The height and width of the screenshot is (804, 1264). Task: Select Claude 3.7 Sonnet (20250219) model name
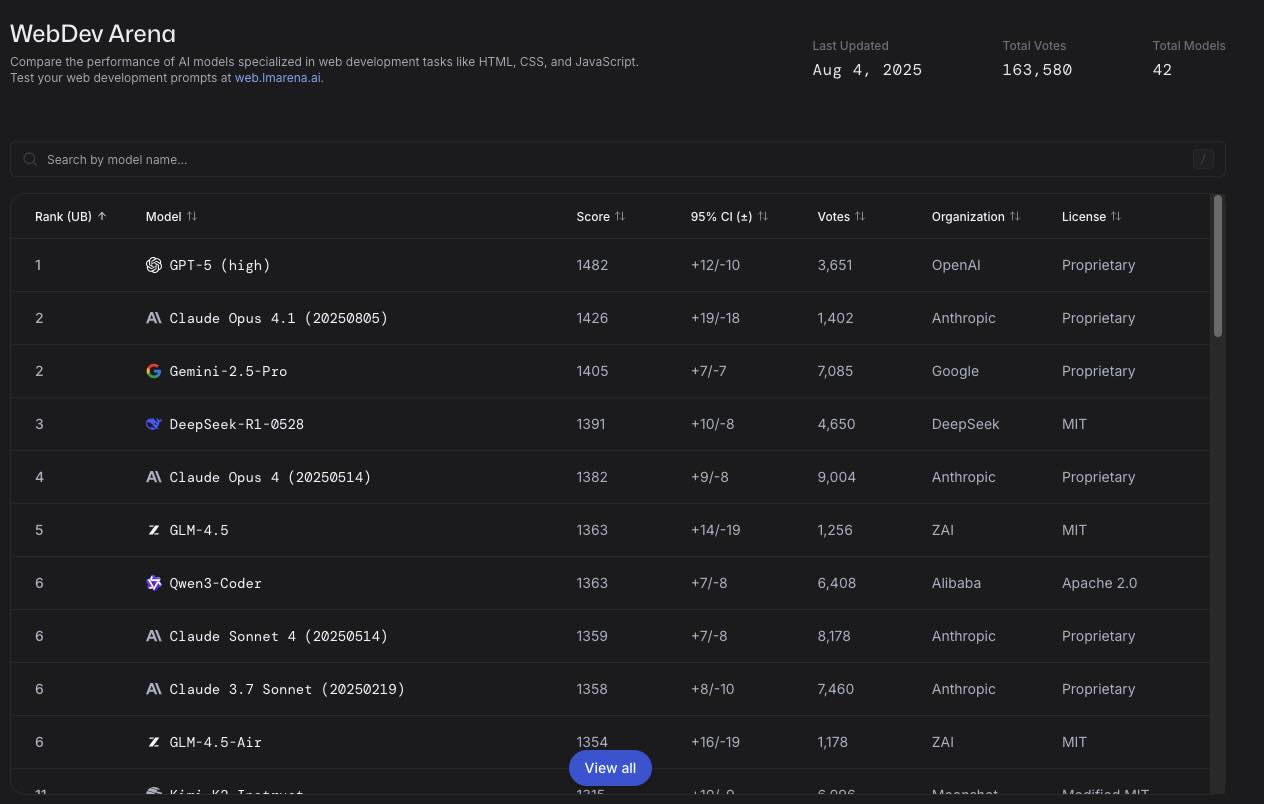coord(287,689)
